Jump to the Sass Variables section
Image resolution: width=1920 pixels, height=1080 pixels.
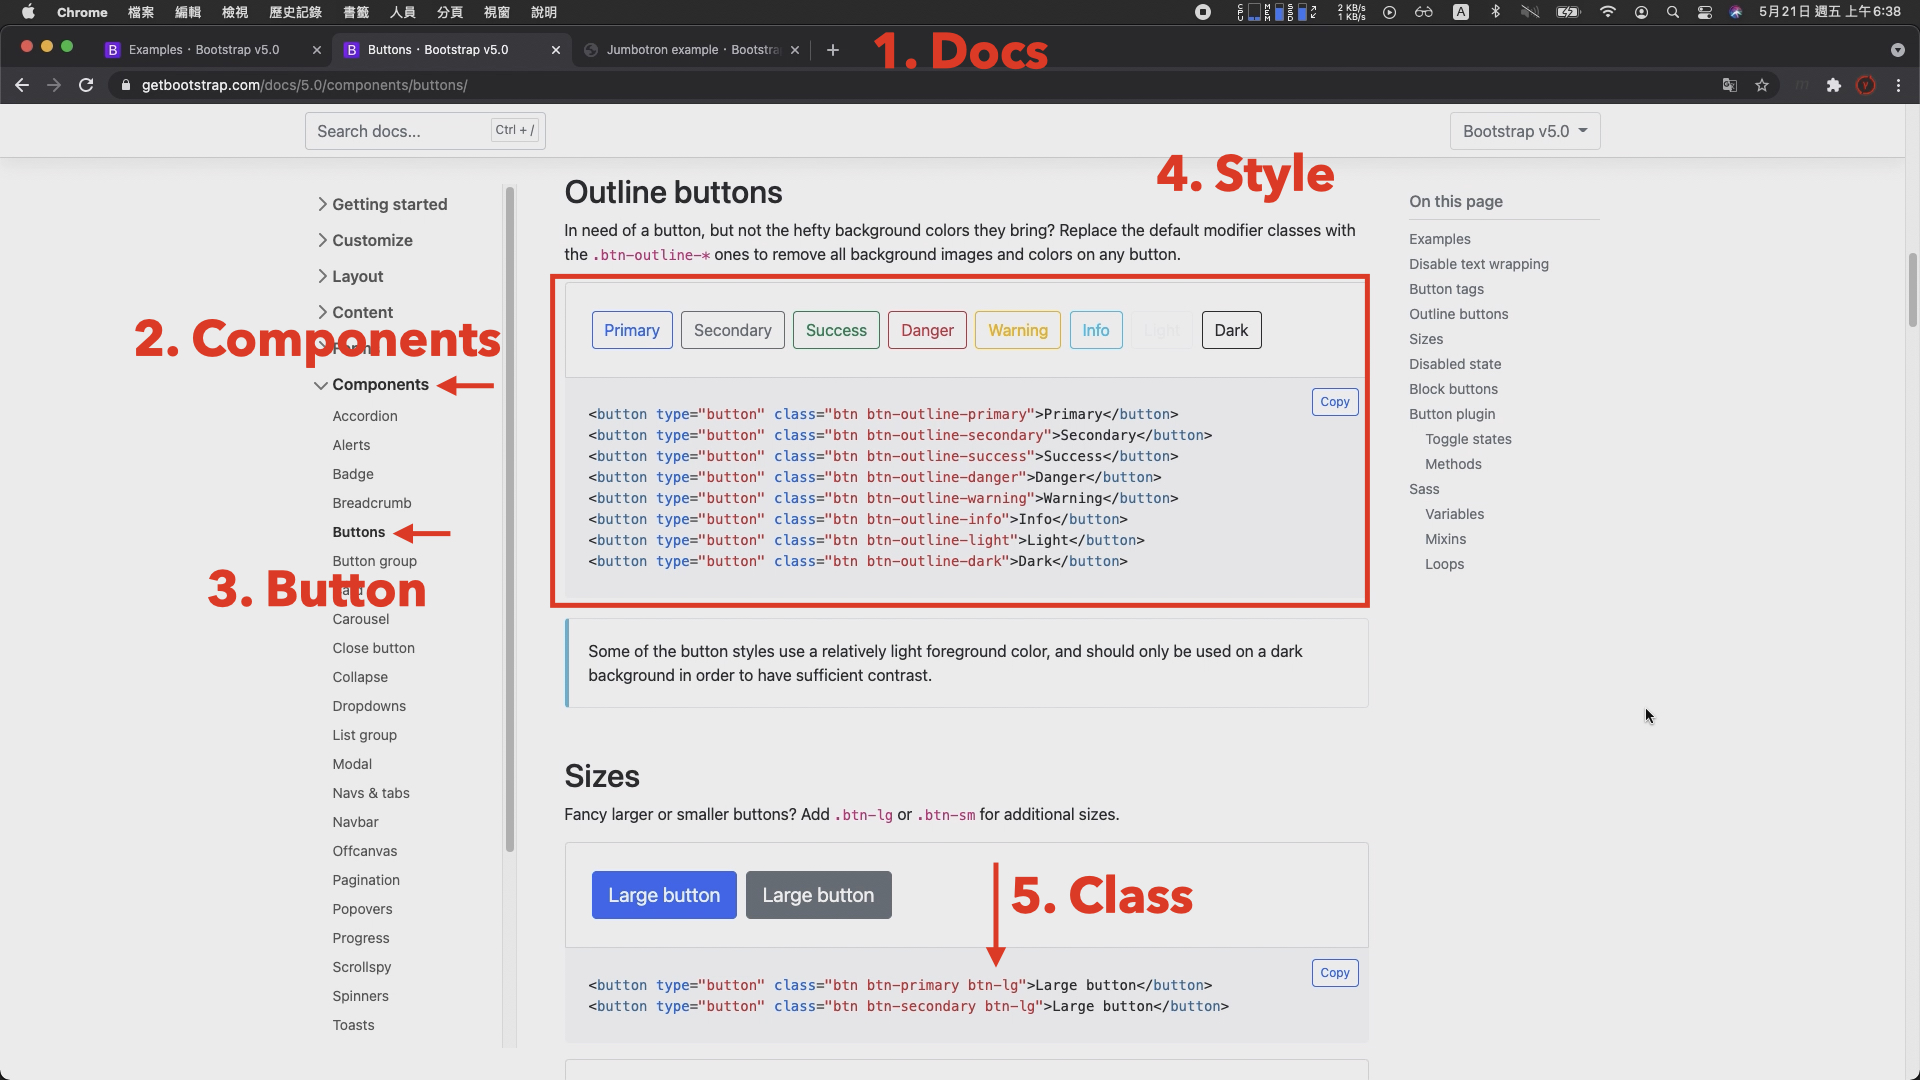[x=1454, y=514]
